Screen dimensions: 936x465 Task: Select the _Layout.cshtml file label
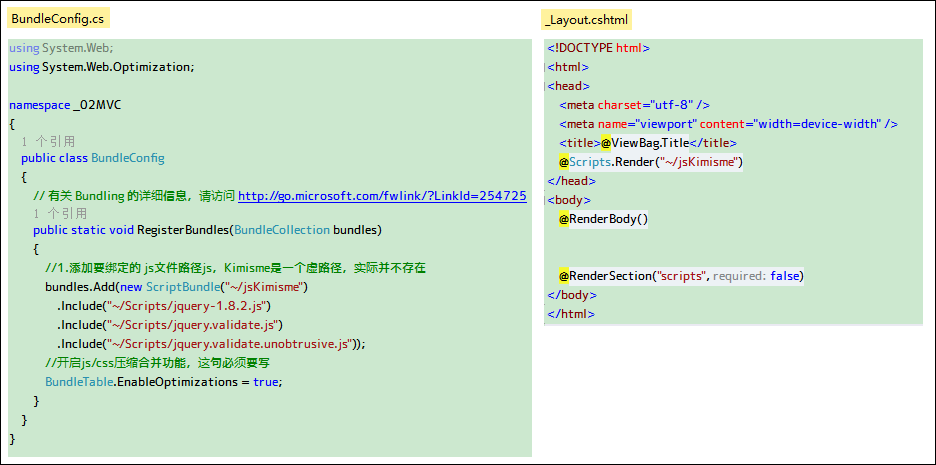(x=587, y=20)
